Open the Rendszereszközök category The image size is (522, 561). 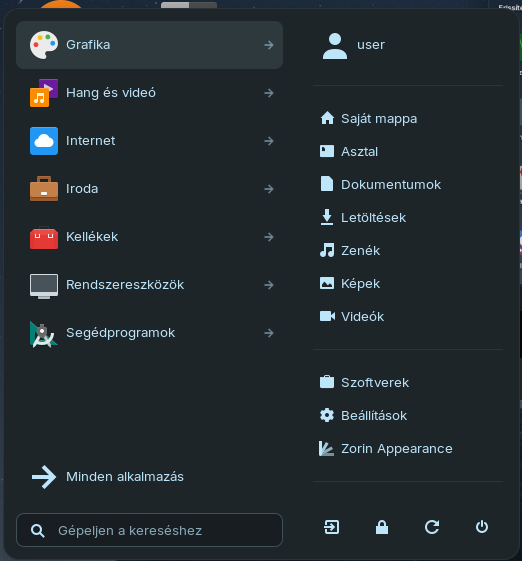[x=150, y=285]
